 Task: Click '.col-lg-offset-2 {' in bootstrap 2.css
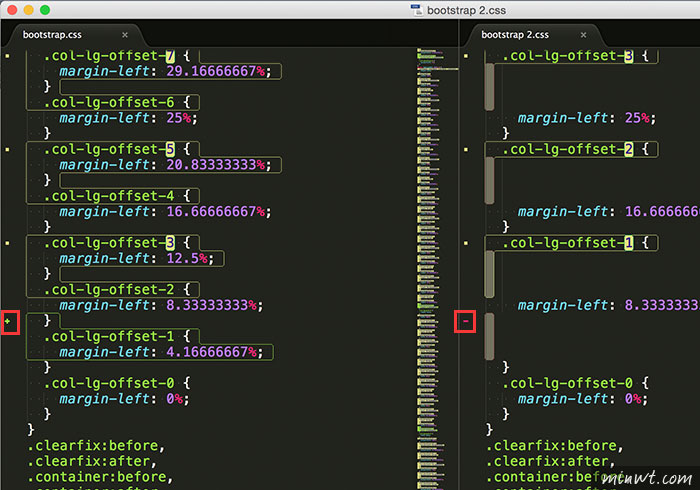(x=575, y=149)
